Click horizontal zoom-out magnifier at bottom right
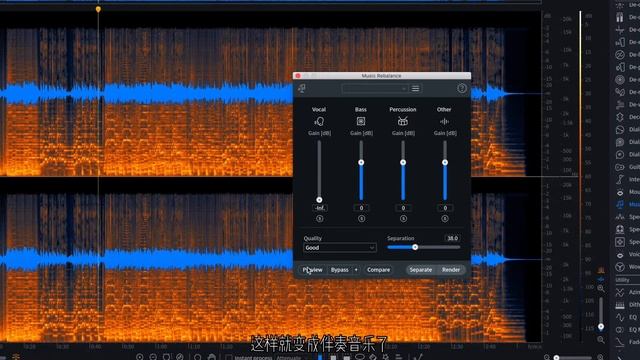Image resolution: width=640 pixels, height=360 pixels. coord(547,358)
